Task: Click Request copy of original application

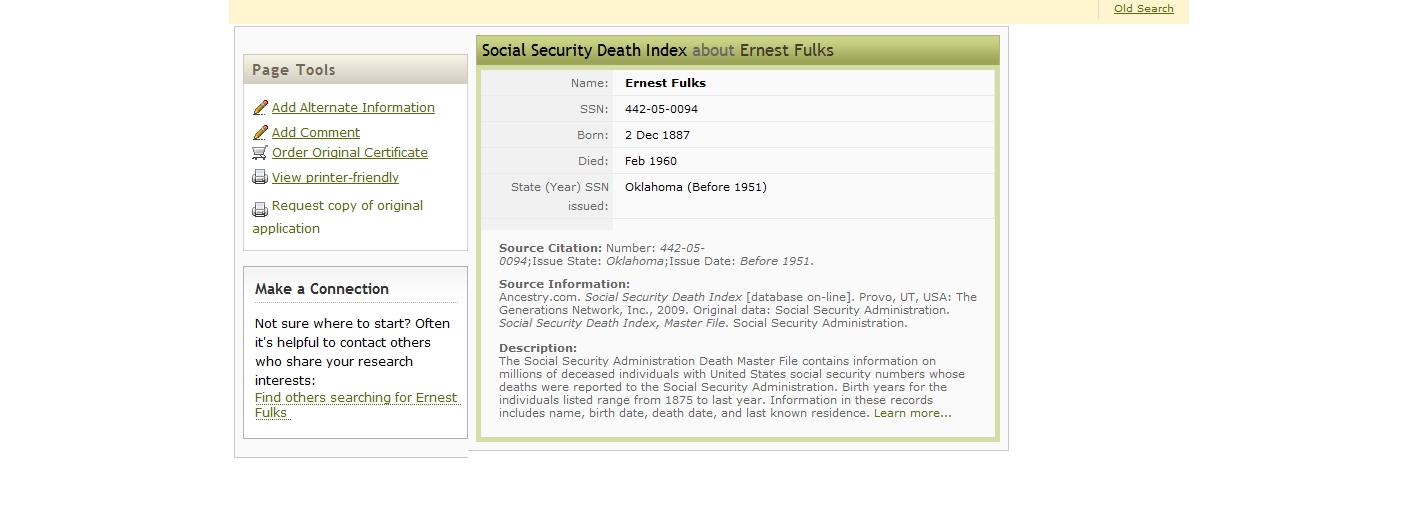Action: (347, 206)
